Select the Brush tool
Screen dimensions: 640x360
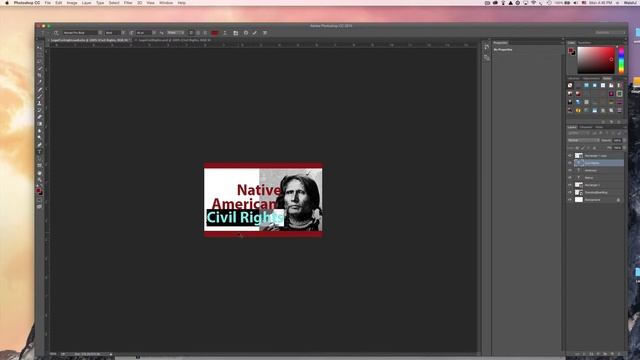tap(40, 96)
